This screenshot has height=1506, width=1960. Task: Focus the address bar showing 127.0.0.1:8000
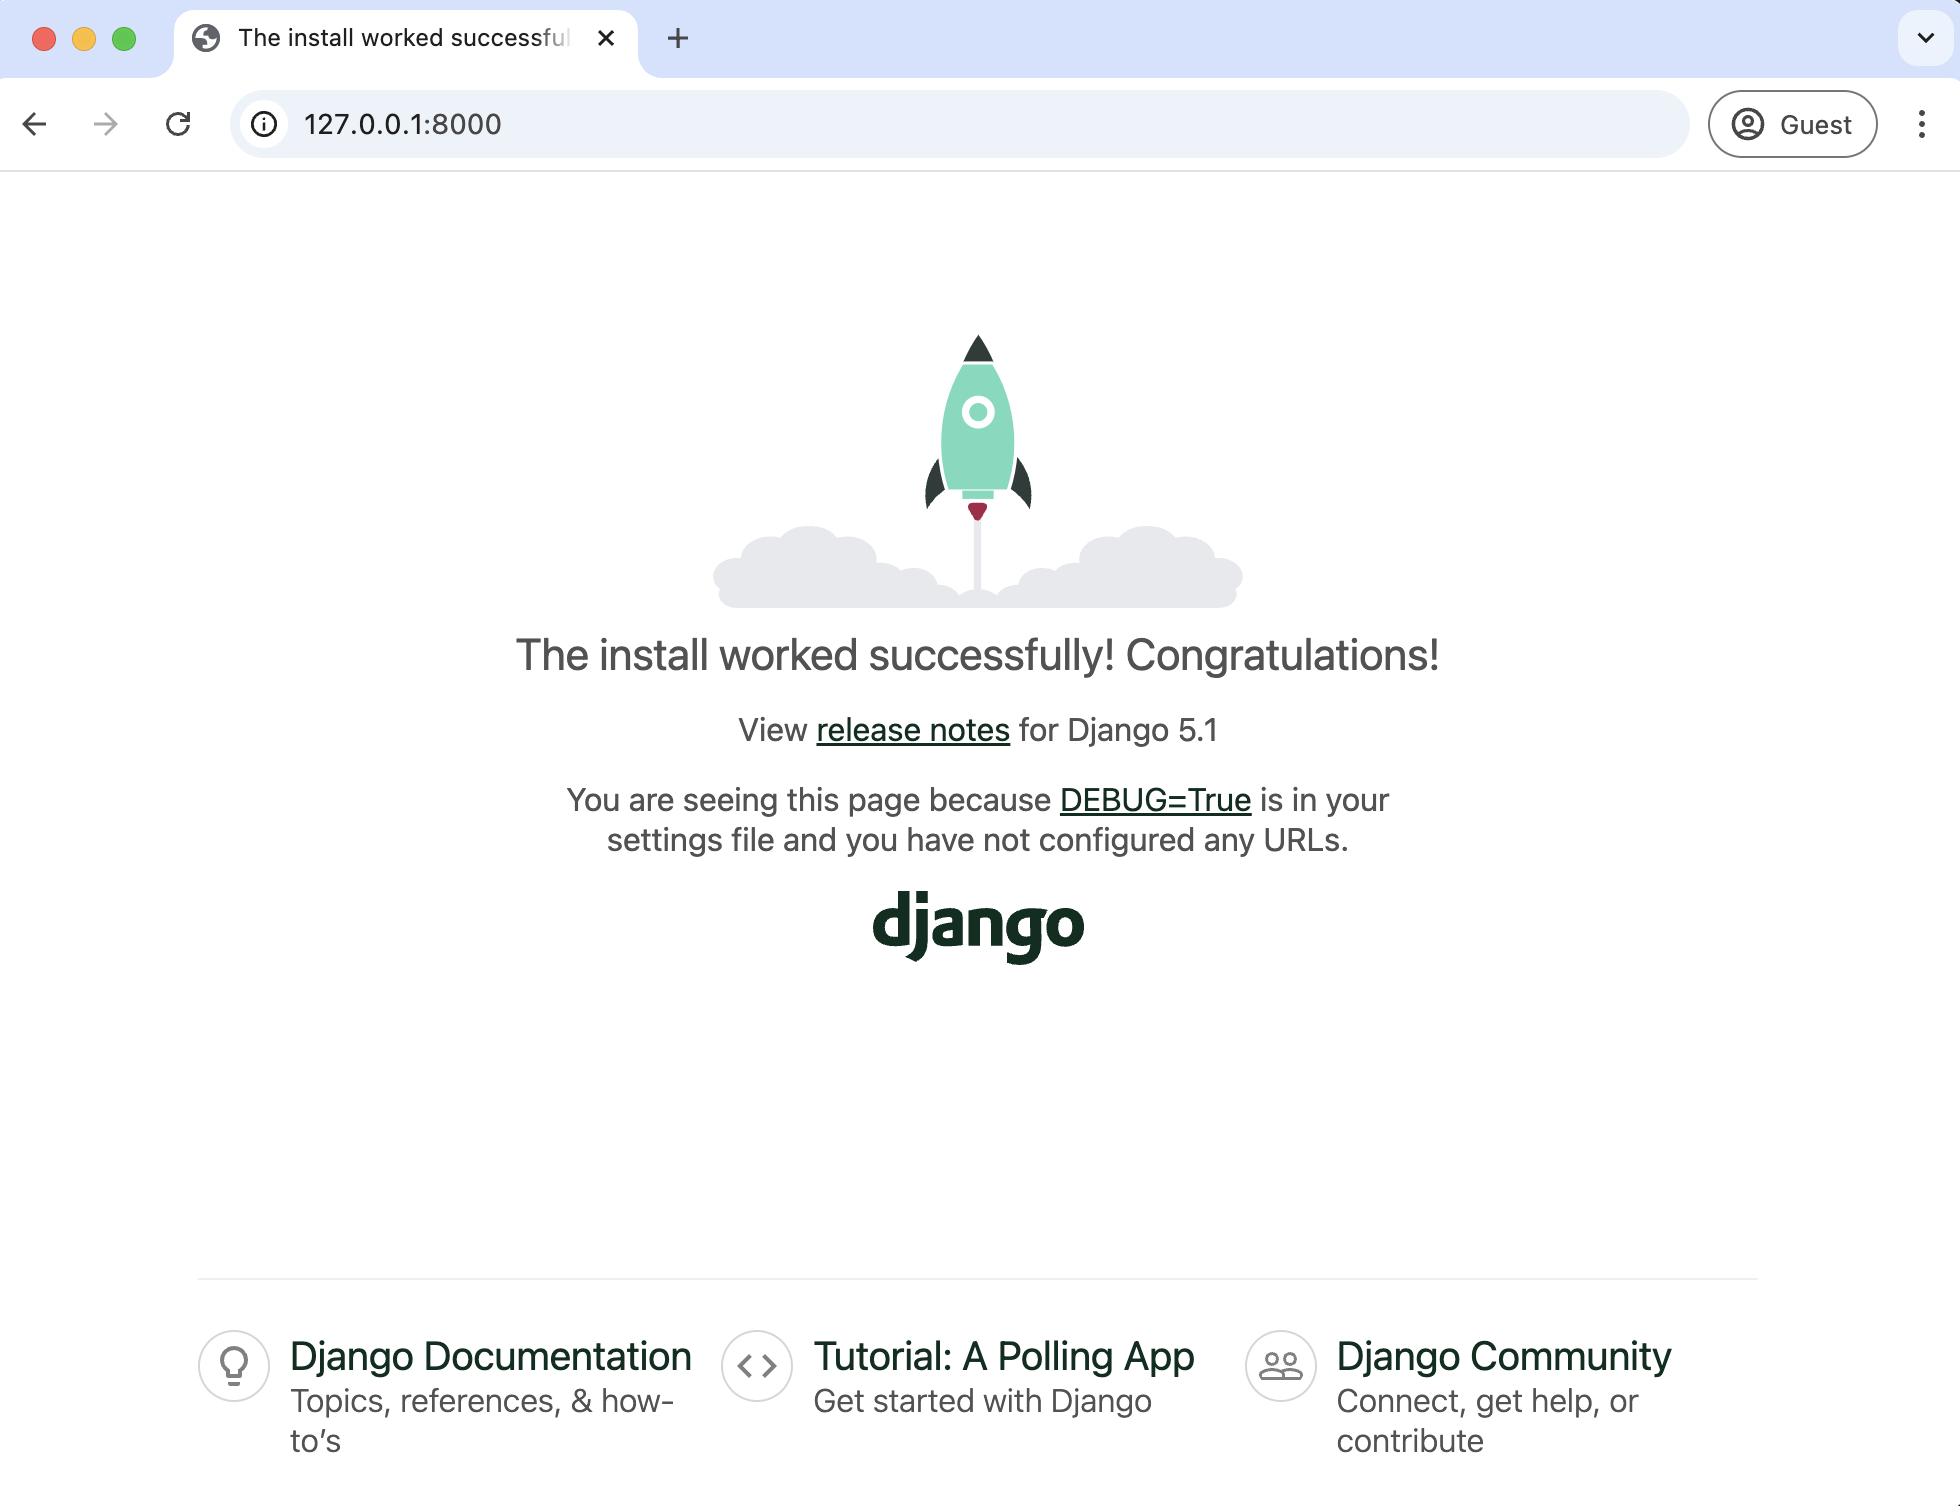(960, 124)
